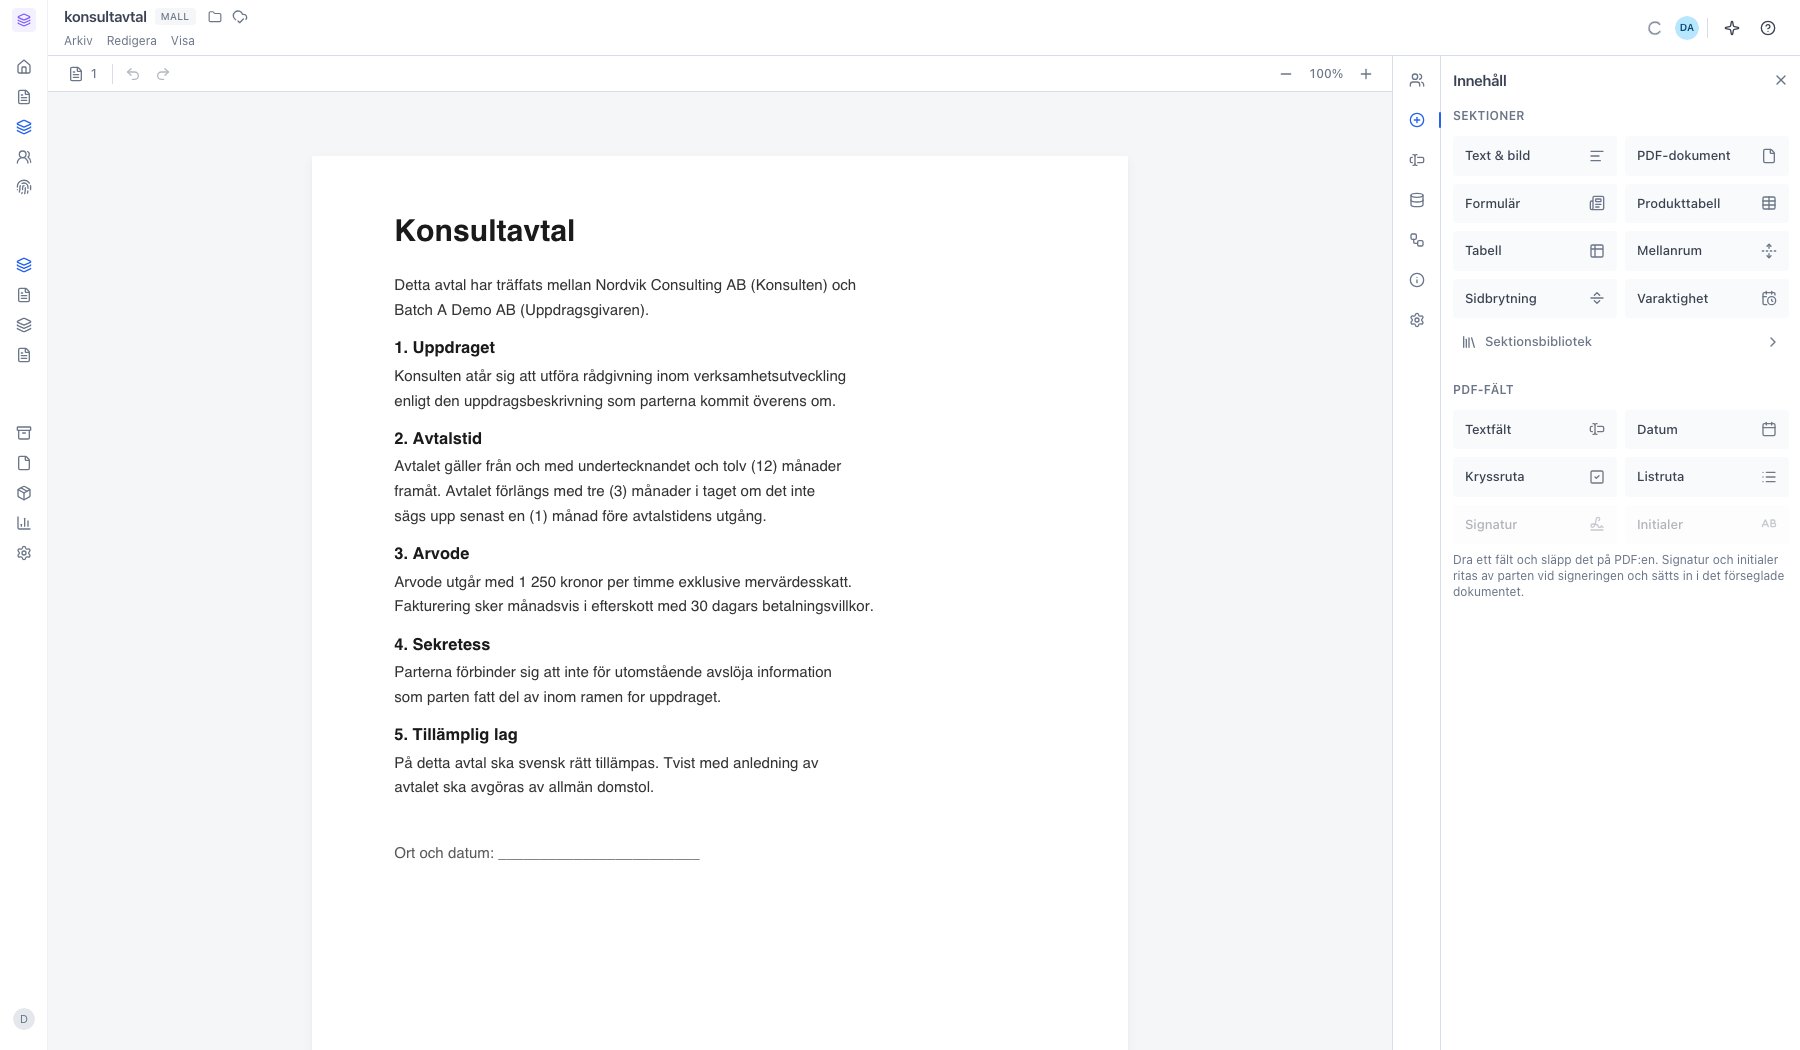Open the Visa menu
This screenshot has width=1800, height=1050.
(x=183, y=41)
